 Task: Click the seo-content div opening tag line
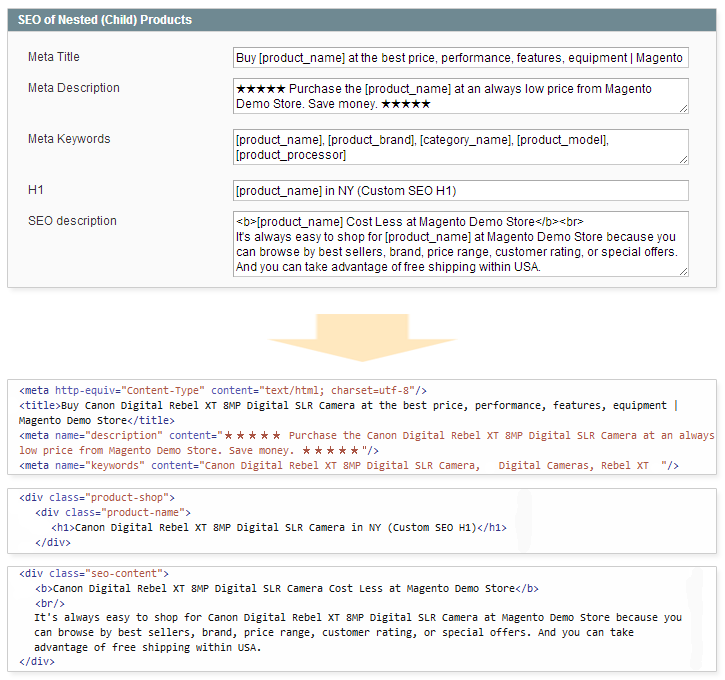click(94, 574)
